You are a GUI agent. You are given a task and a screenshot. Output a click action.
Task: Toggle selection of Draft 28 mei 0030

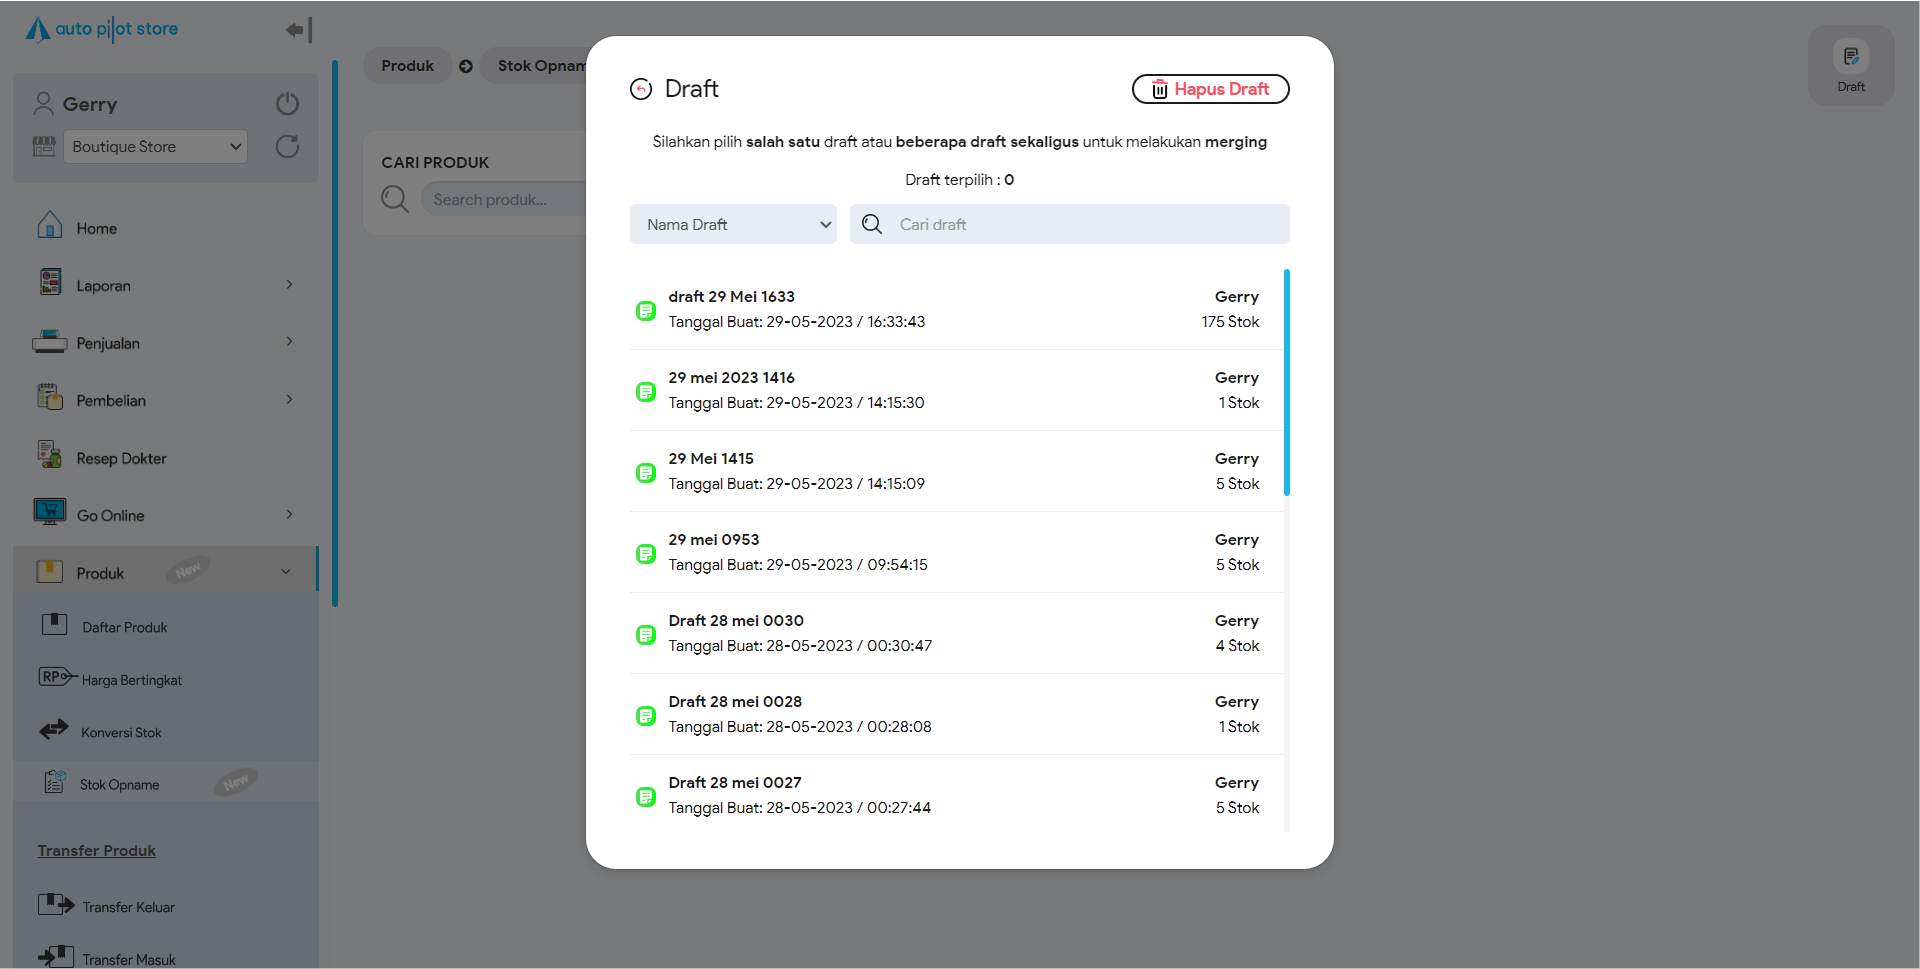[x=646, y=635]
